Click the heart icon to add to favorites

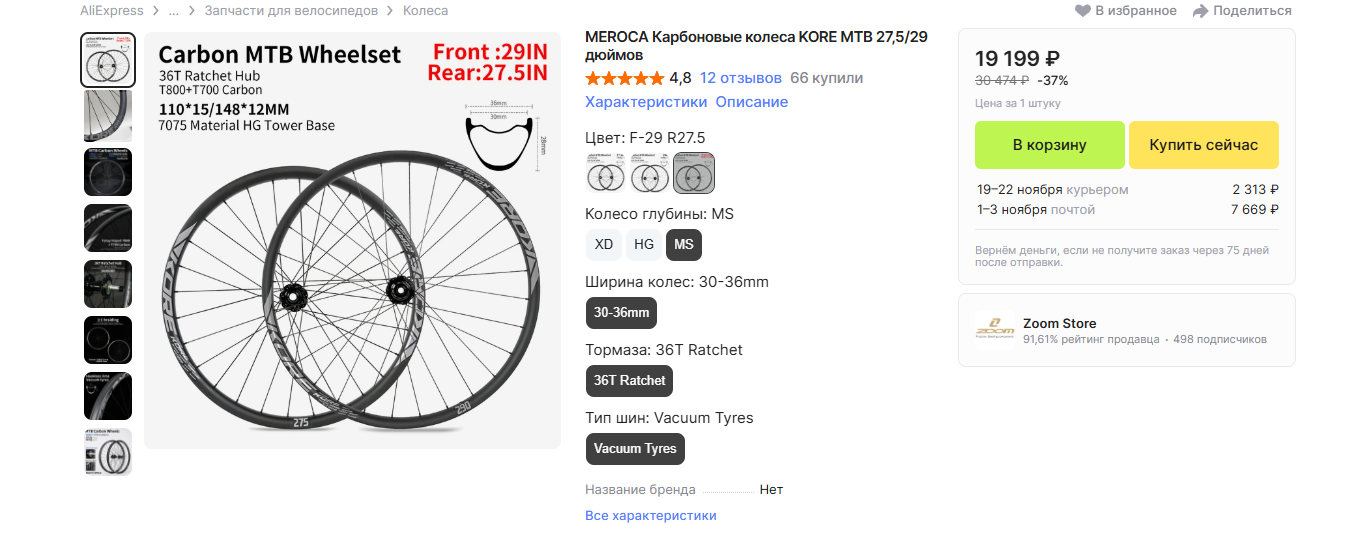click(x=1082, y=11)
